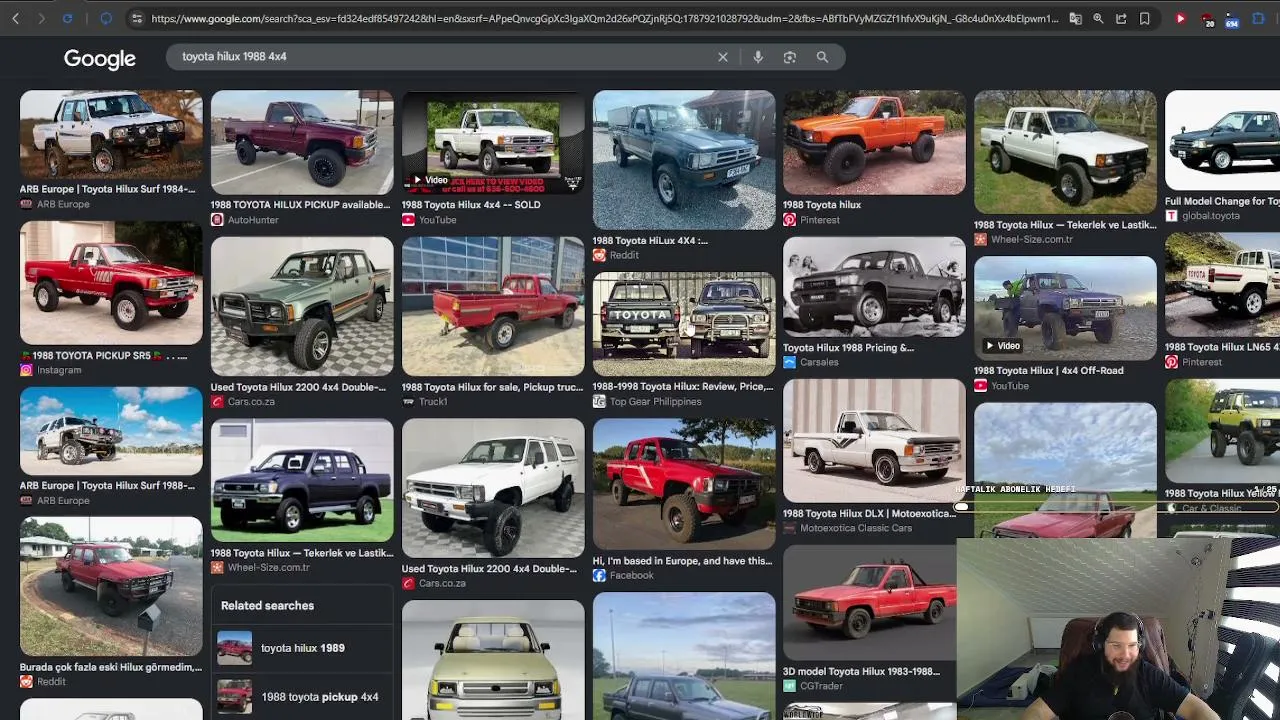Open 'Full Model Change for To' link

(x=1222, y=201)
